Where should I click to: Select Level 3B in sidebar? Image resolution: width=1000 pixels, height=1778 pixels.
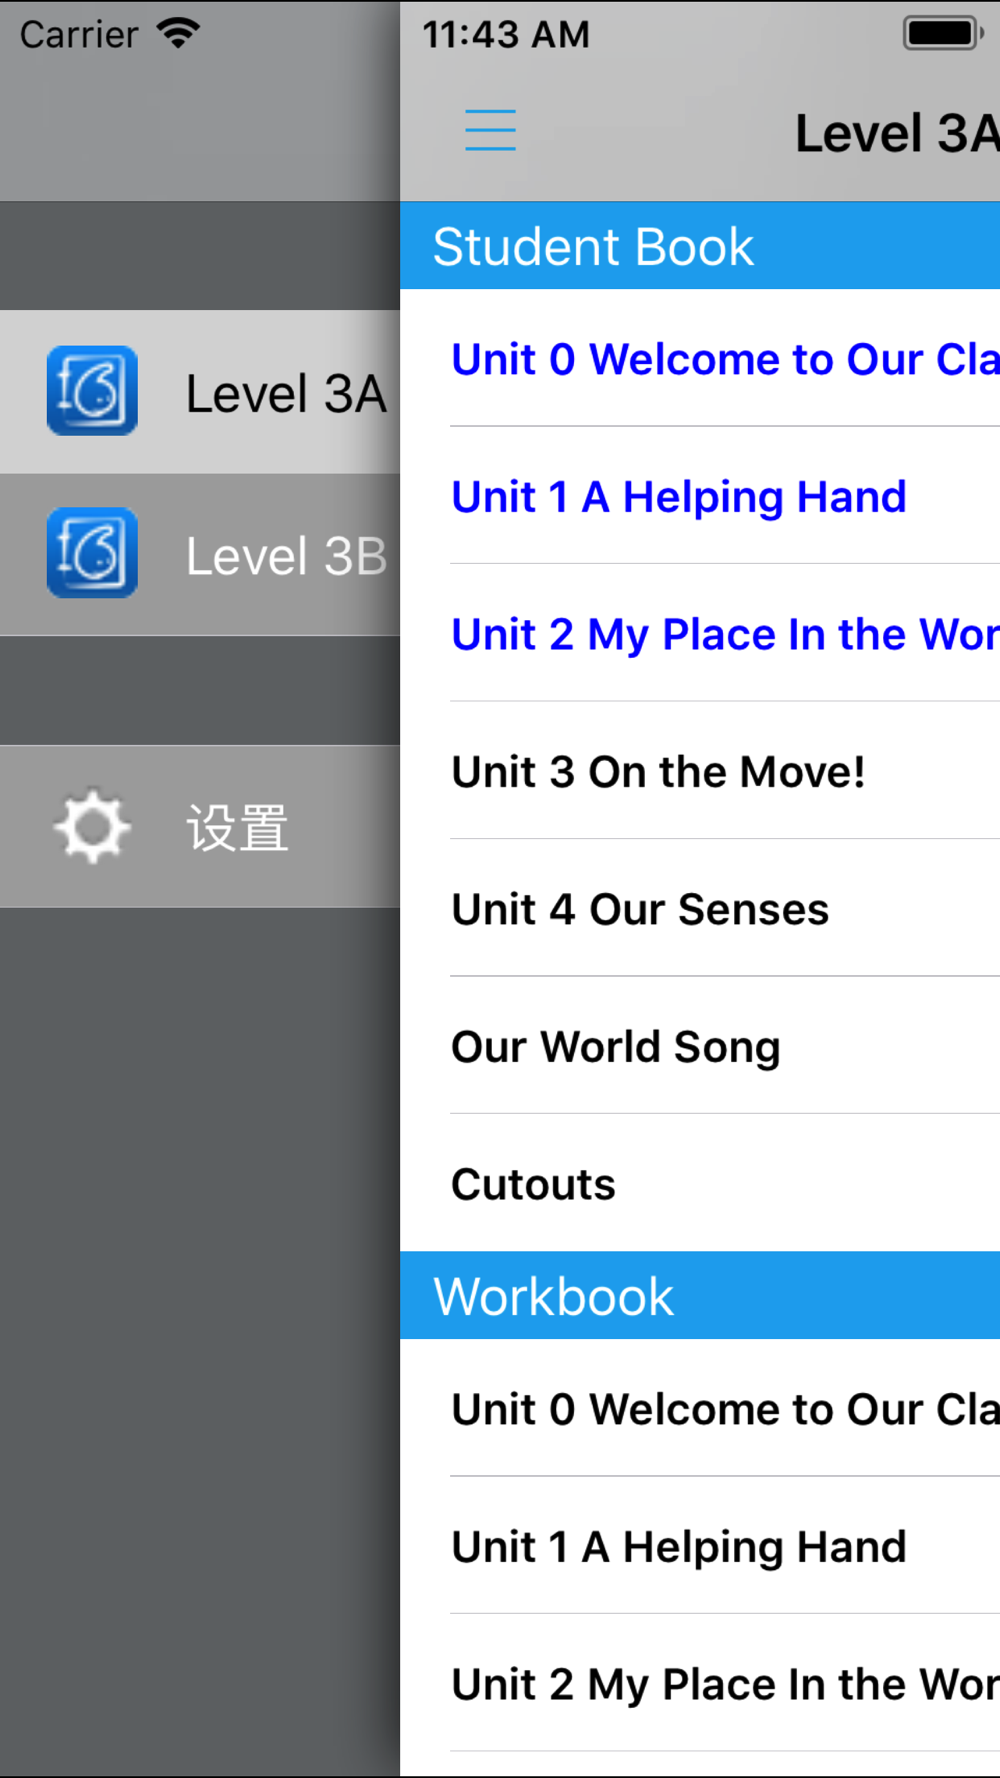tap(285, 556)
